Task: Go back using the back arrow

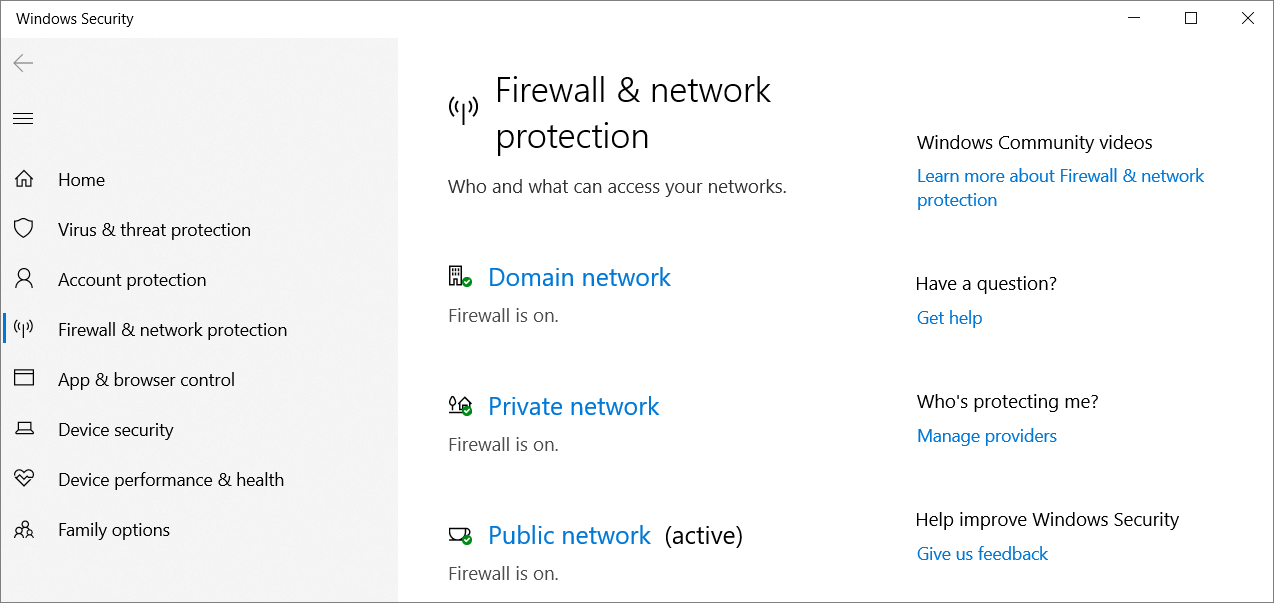Action: click(x=23, y=63)
